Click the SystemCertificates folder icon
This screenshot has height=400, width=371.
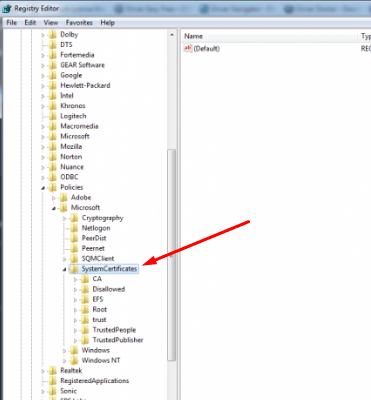75,269
